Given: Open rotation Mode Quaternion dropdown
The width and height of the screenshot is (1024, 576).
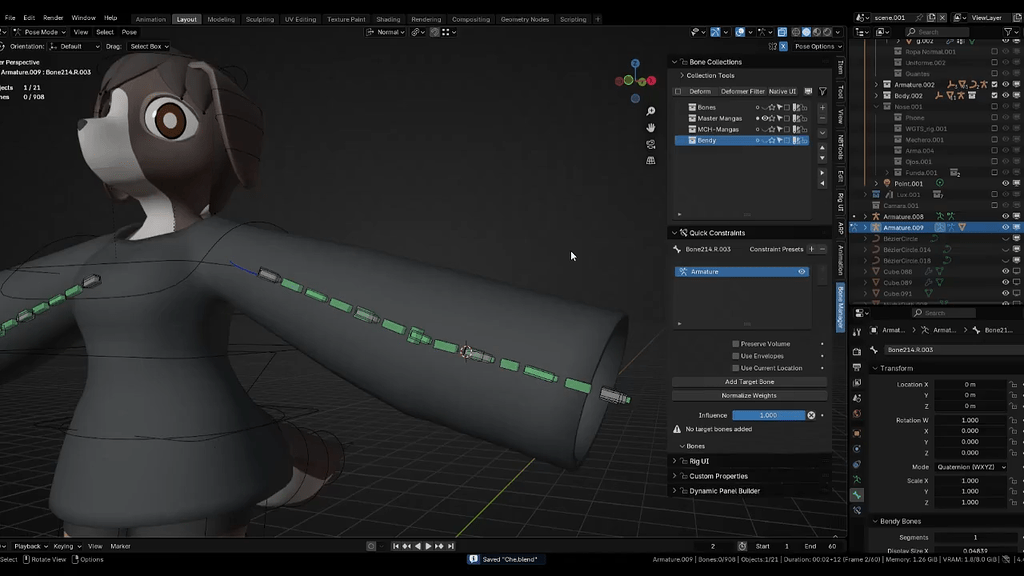Looking at the screenshot, I should pyautogui.click(x=970, y=467).
